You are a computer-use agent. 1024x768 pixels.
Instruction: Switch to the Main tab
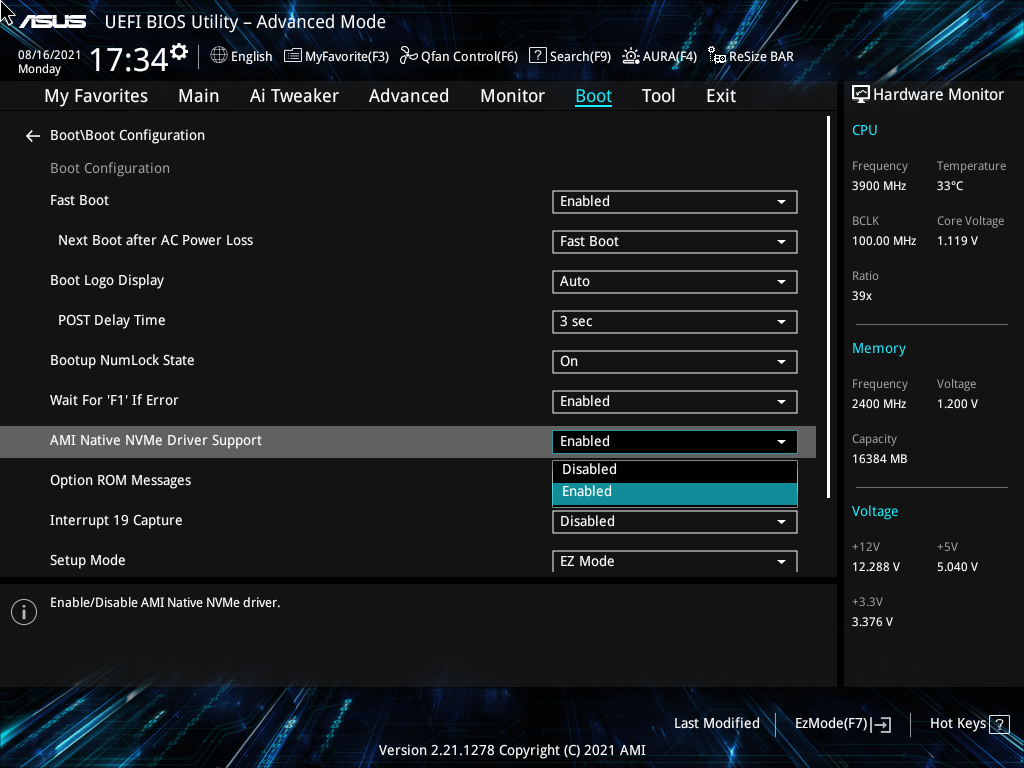point(199,96)
